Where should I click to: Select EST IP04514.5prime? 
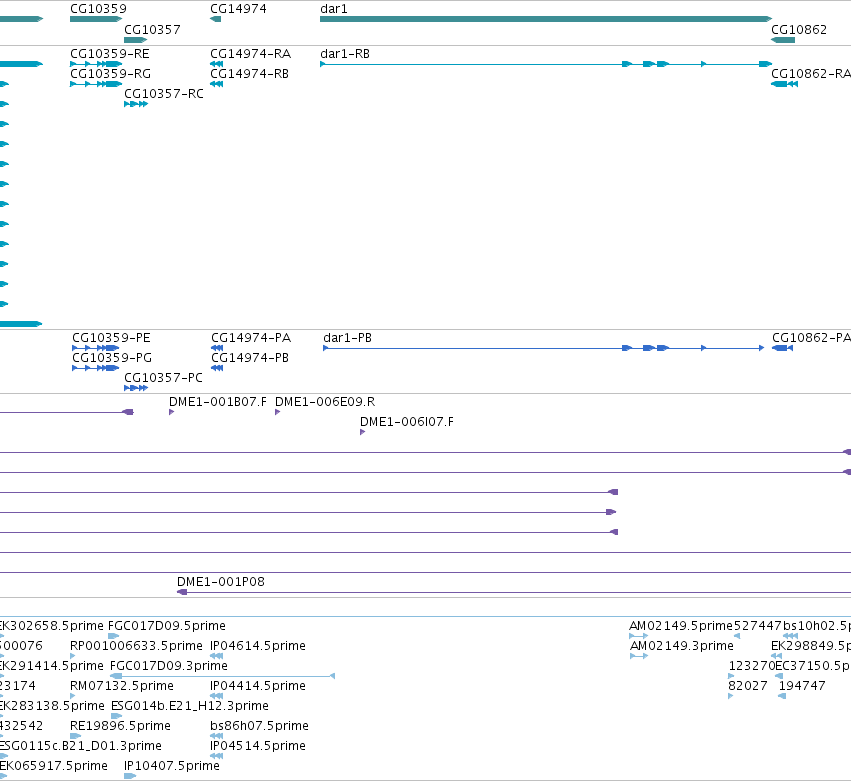[x=258, y=746]
